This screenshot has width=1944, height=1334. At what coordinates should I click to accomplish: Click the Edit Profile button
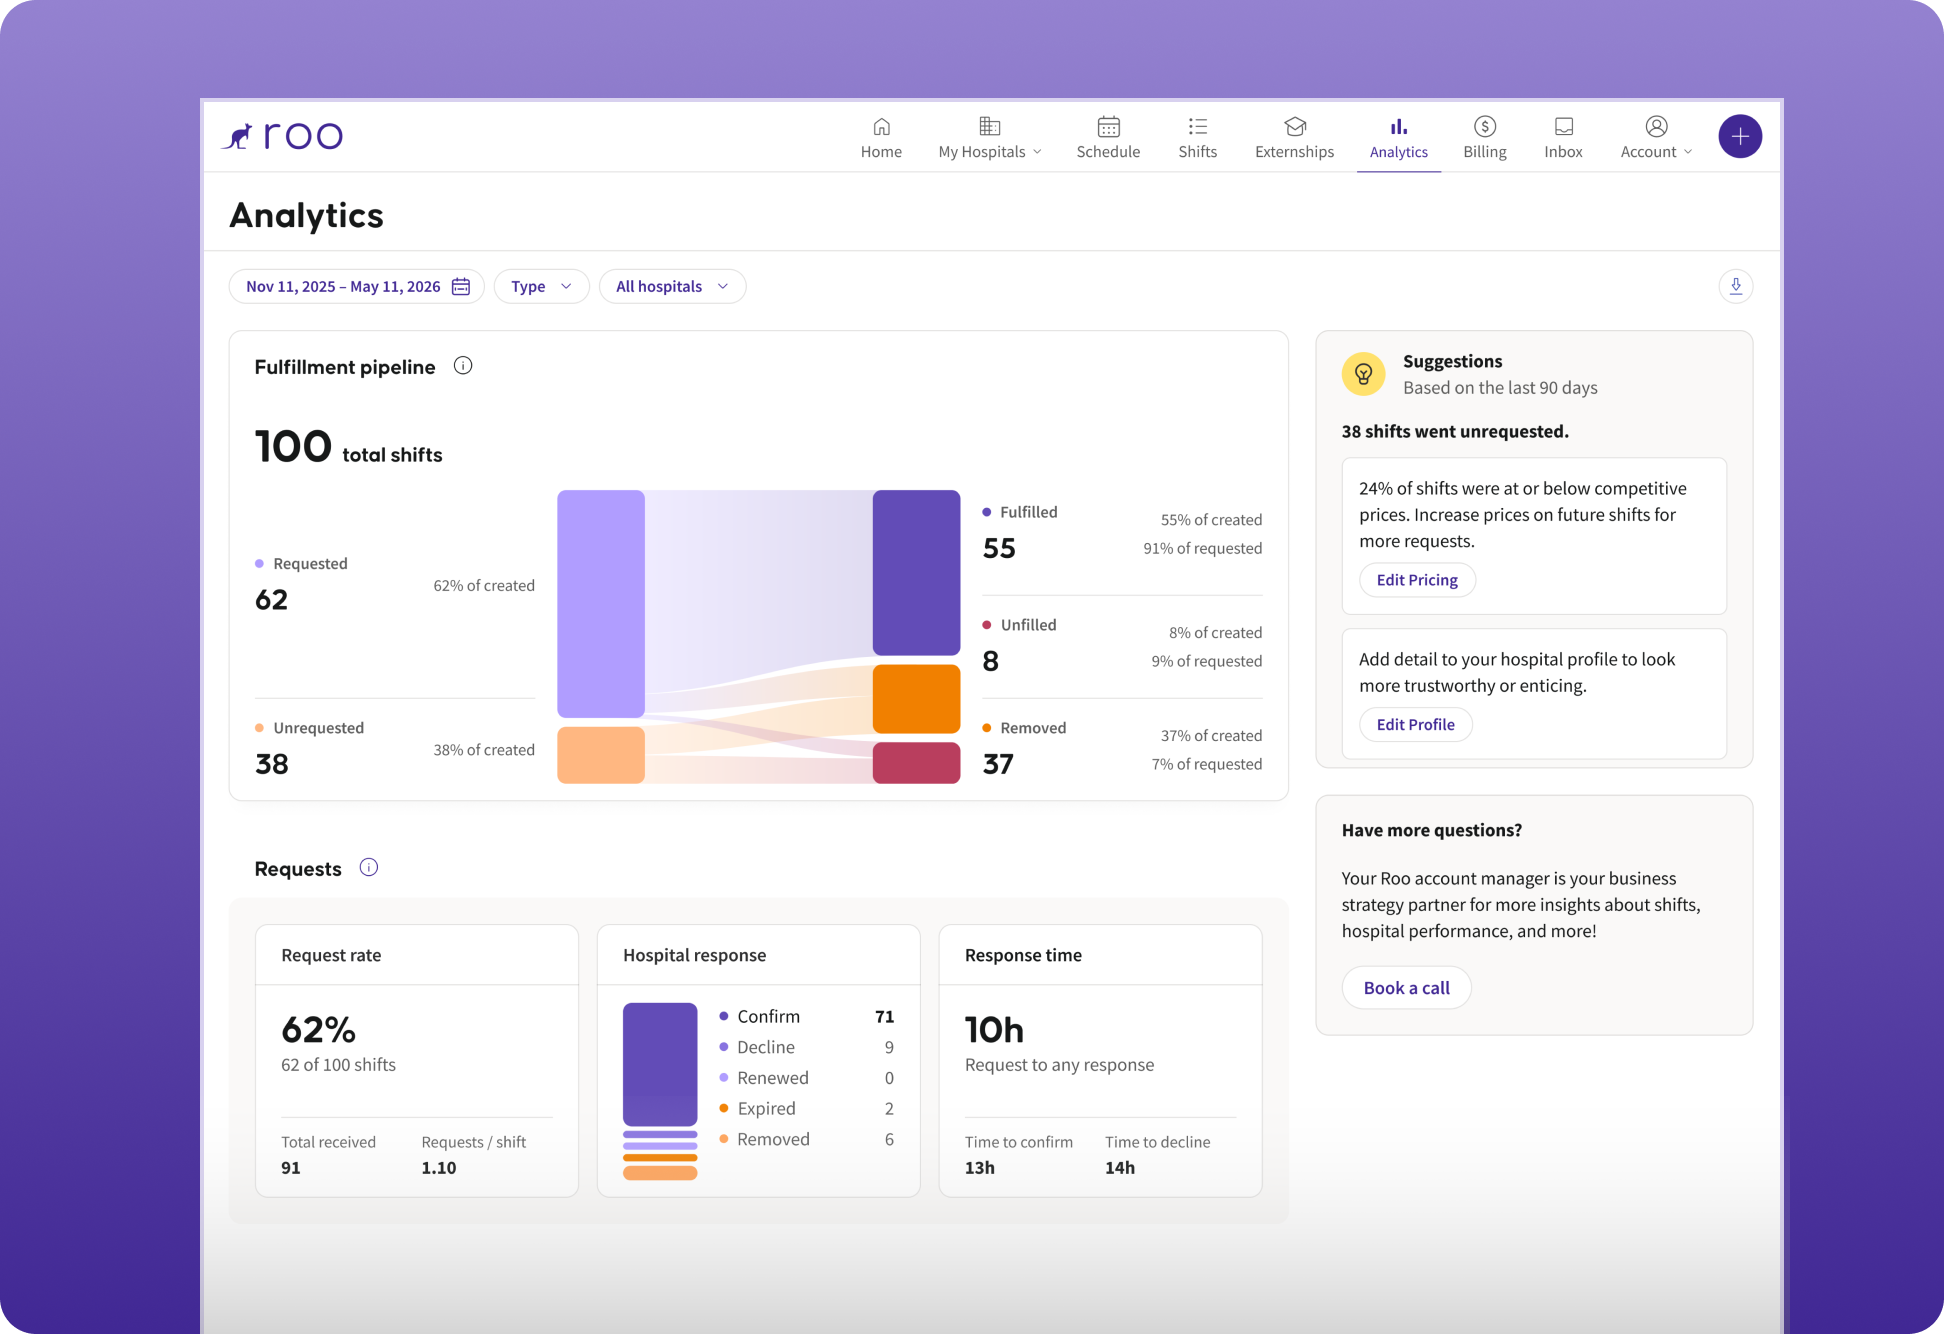[x=1415, y=724]
